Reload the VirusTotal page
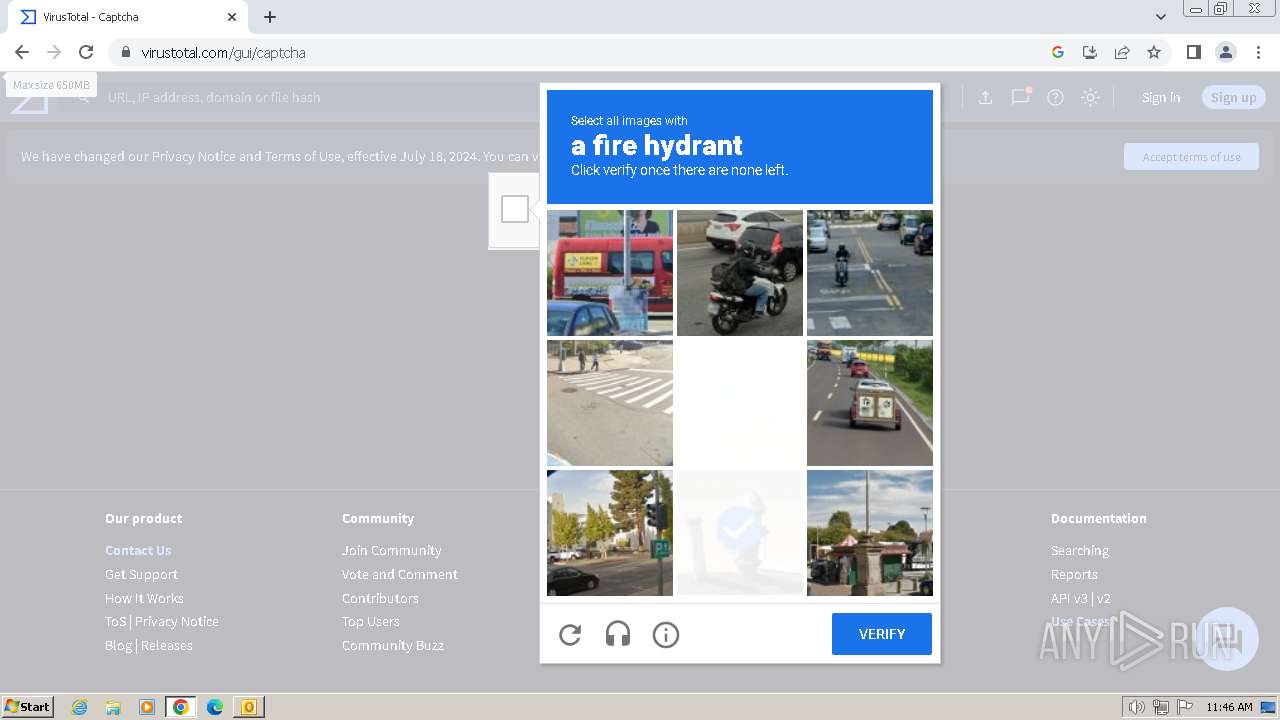The width and height of the screenshot is (1280, 720). coord(86,52)
